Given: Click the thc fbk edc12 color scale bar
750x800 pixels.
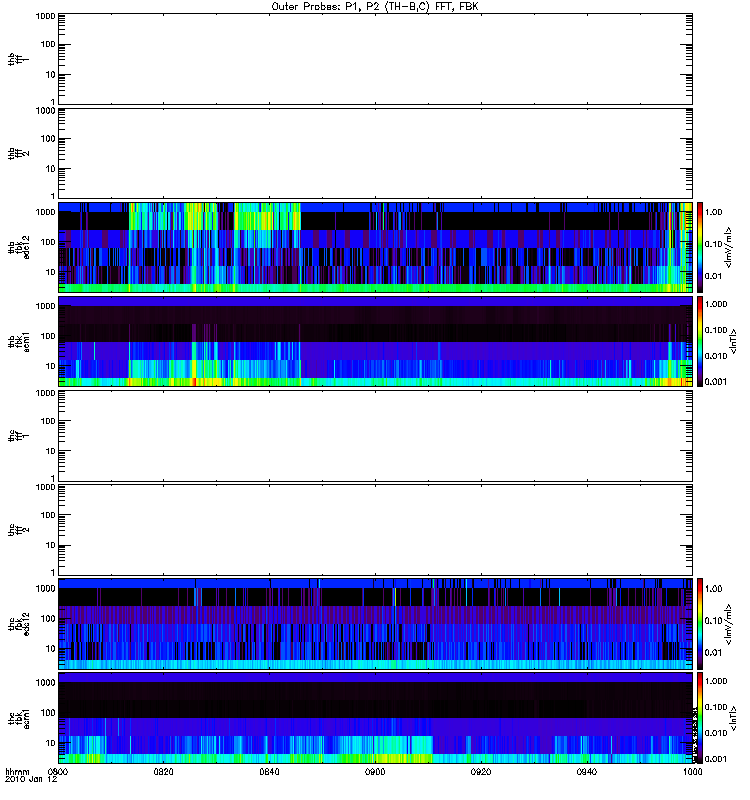Looking at the screenshot, I should 700,624.
